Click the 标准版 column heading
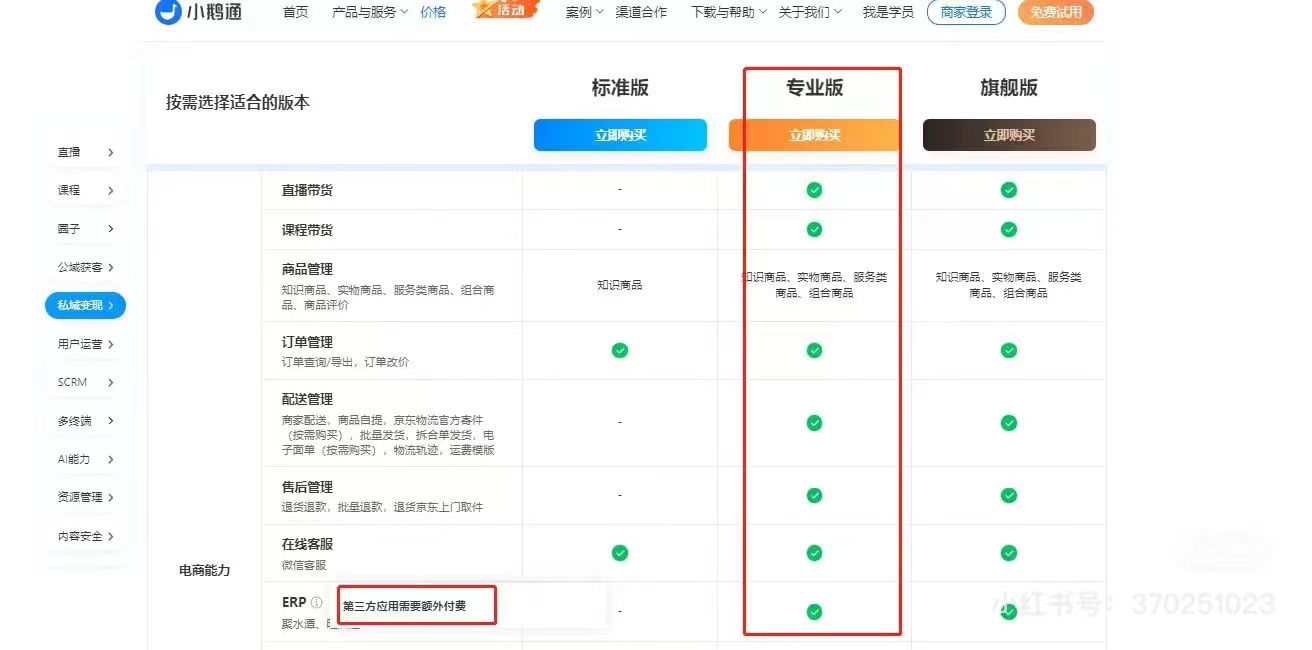Screen dimensions: 1312x650 pos(620,87)
